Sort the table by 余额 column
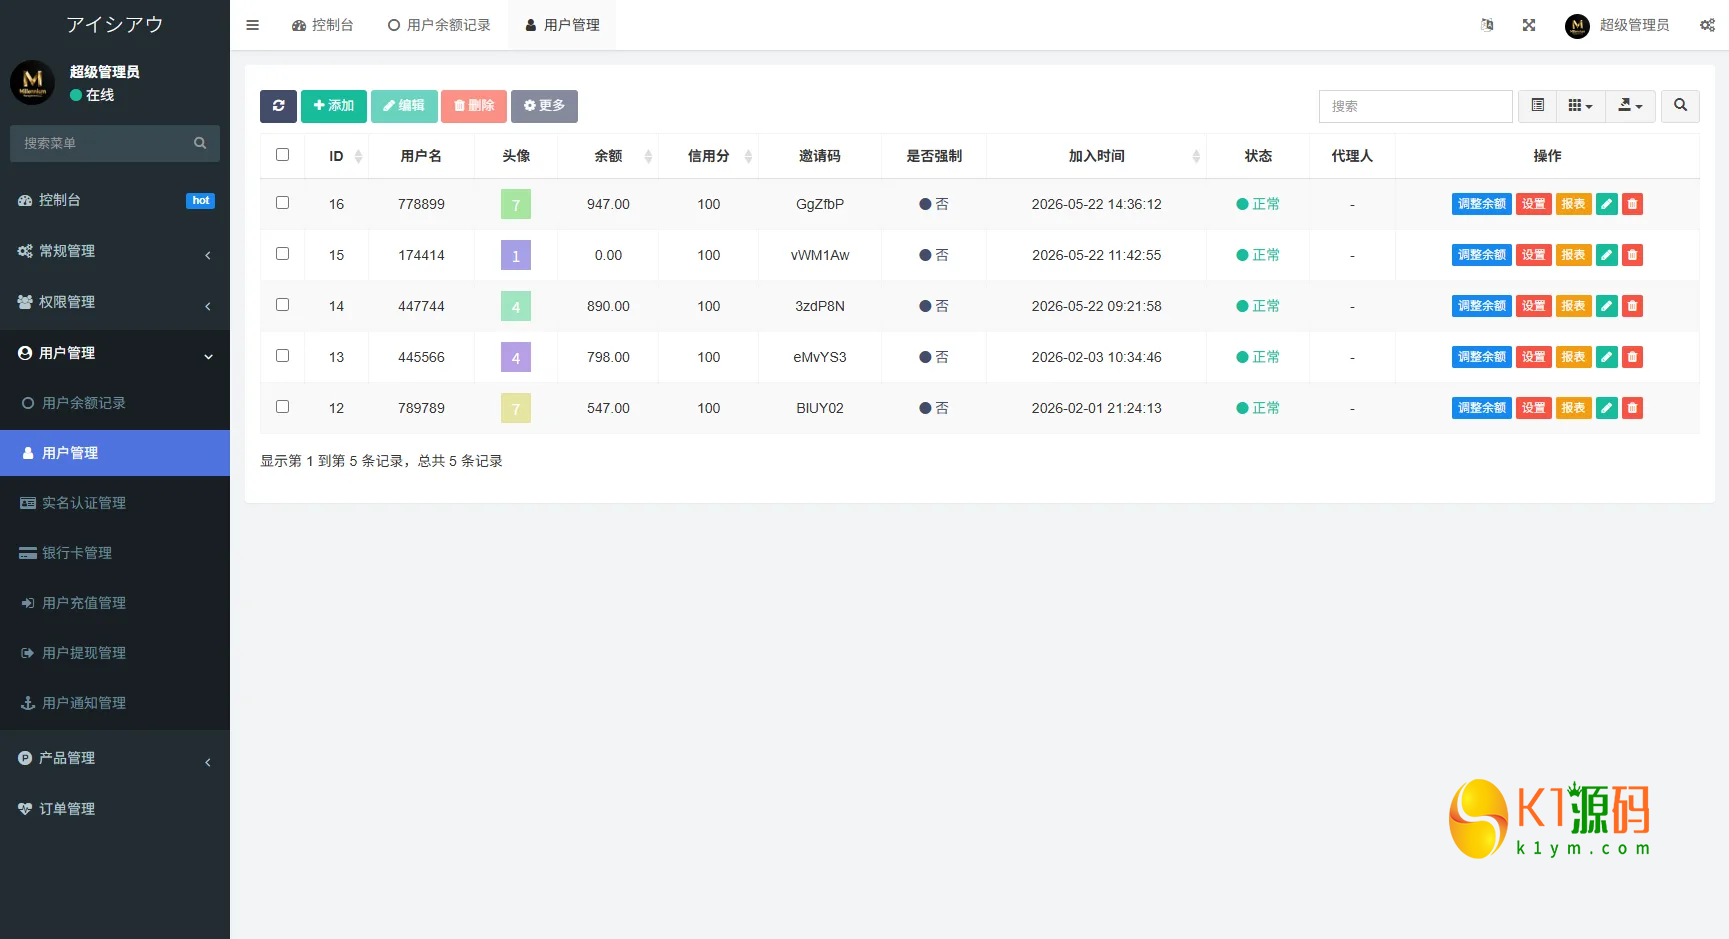Image resolution: width=1729 pixels, height=939 pixels. pyautogui.click(x=608, y=156)
